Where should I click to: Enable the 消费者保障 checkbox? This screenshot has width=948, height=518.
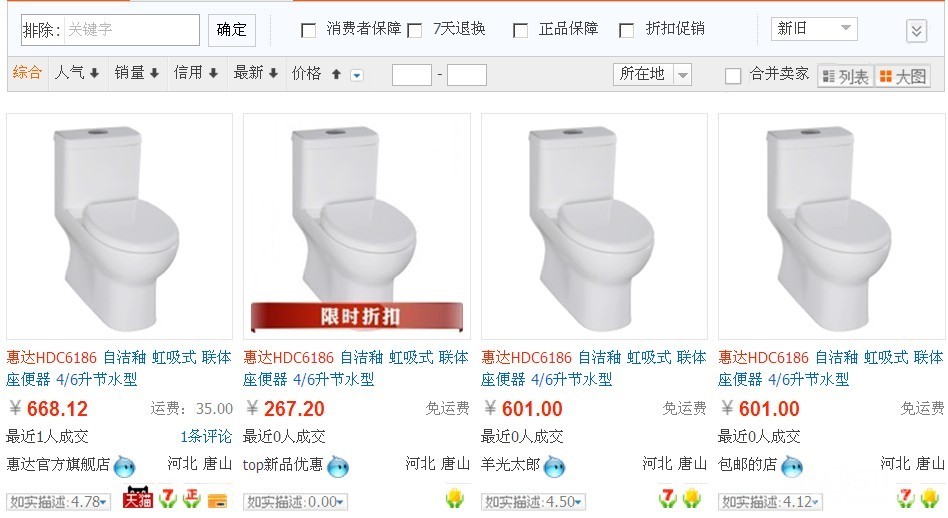tap(308, 30)
